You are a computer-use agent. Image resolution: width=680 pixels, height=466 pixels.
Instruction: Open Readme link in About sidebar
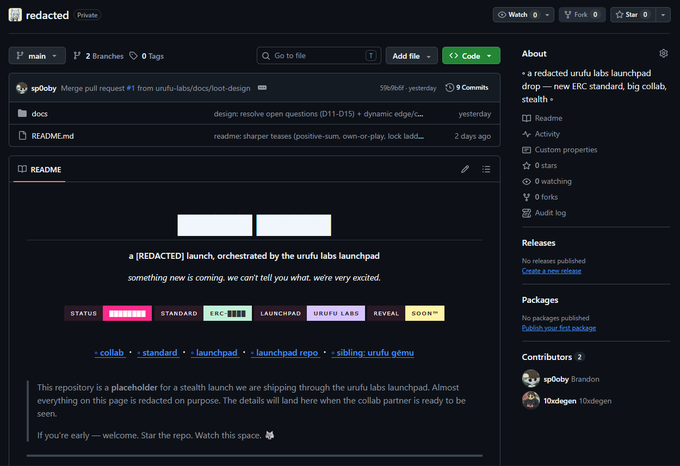(543, 118)
